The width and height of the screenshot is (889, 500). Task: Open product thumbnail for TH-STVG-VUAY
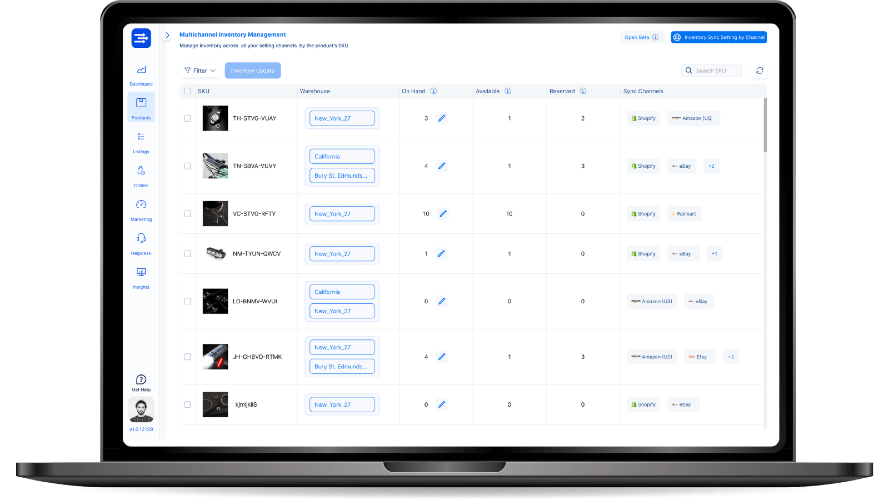(215, 118)
